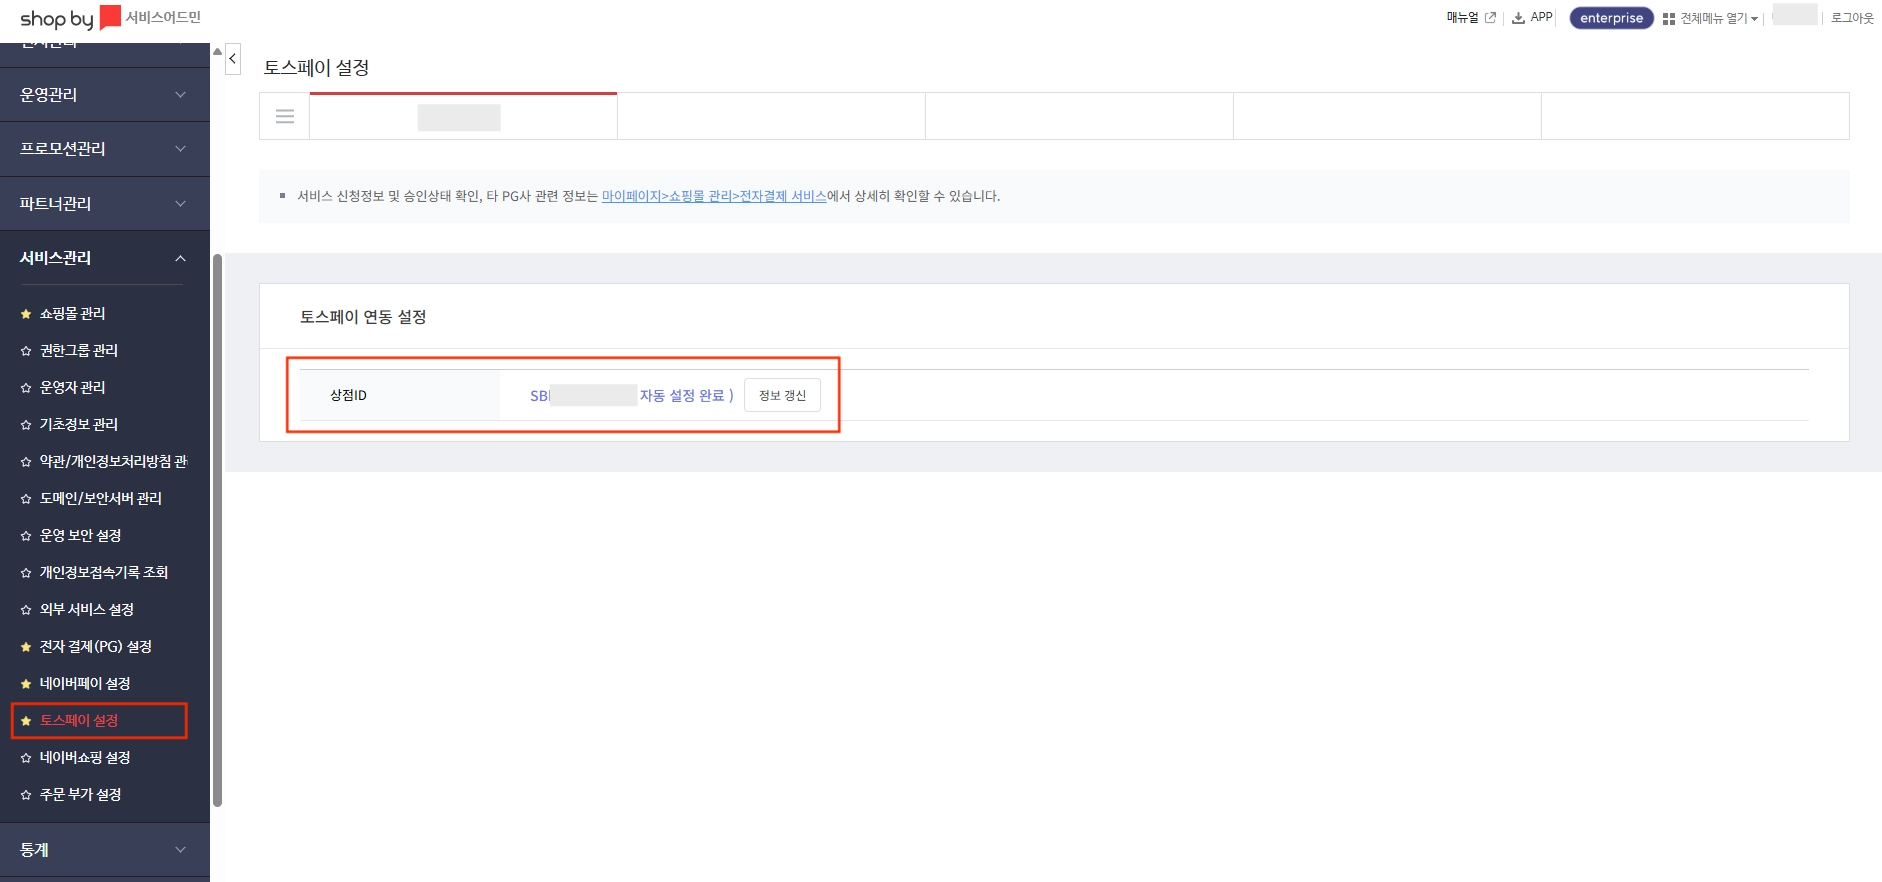Click the 서비스어드민 header text
The width and height of the screenshot is (1882, 882).
(163, 18)
